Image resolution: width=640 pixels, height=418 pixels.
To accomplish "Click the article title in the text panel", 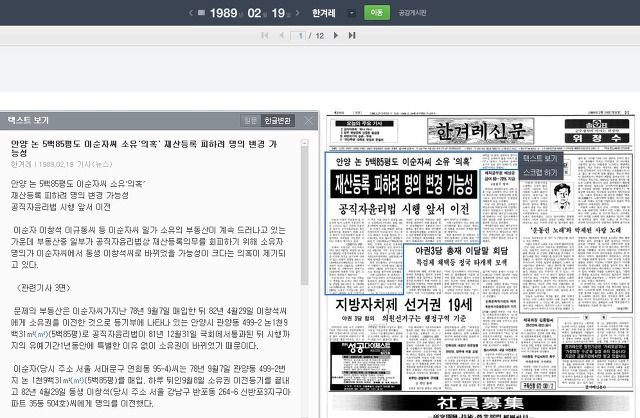I will tap(144, 148).
